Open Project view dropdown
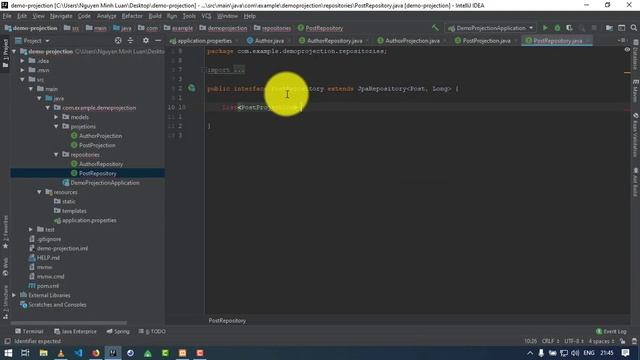 pos(33,40)
